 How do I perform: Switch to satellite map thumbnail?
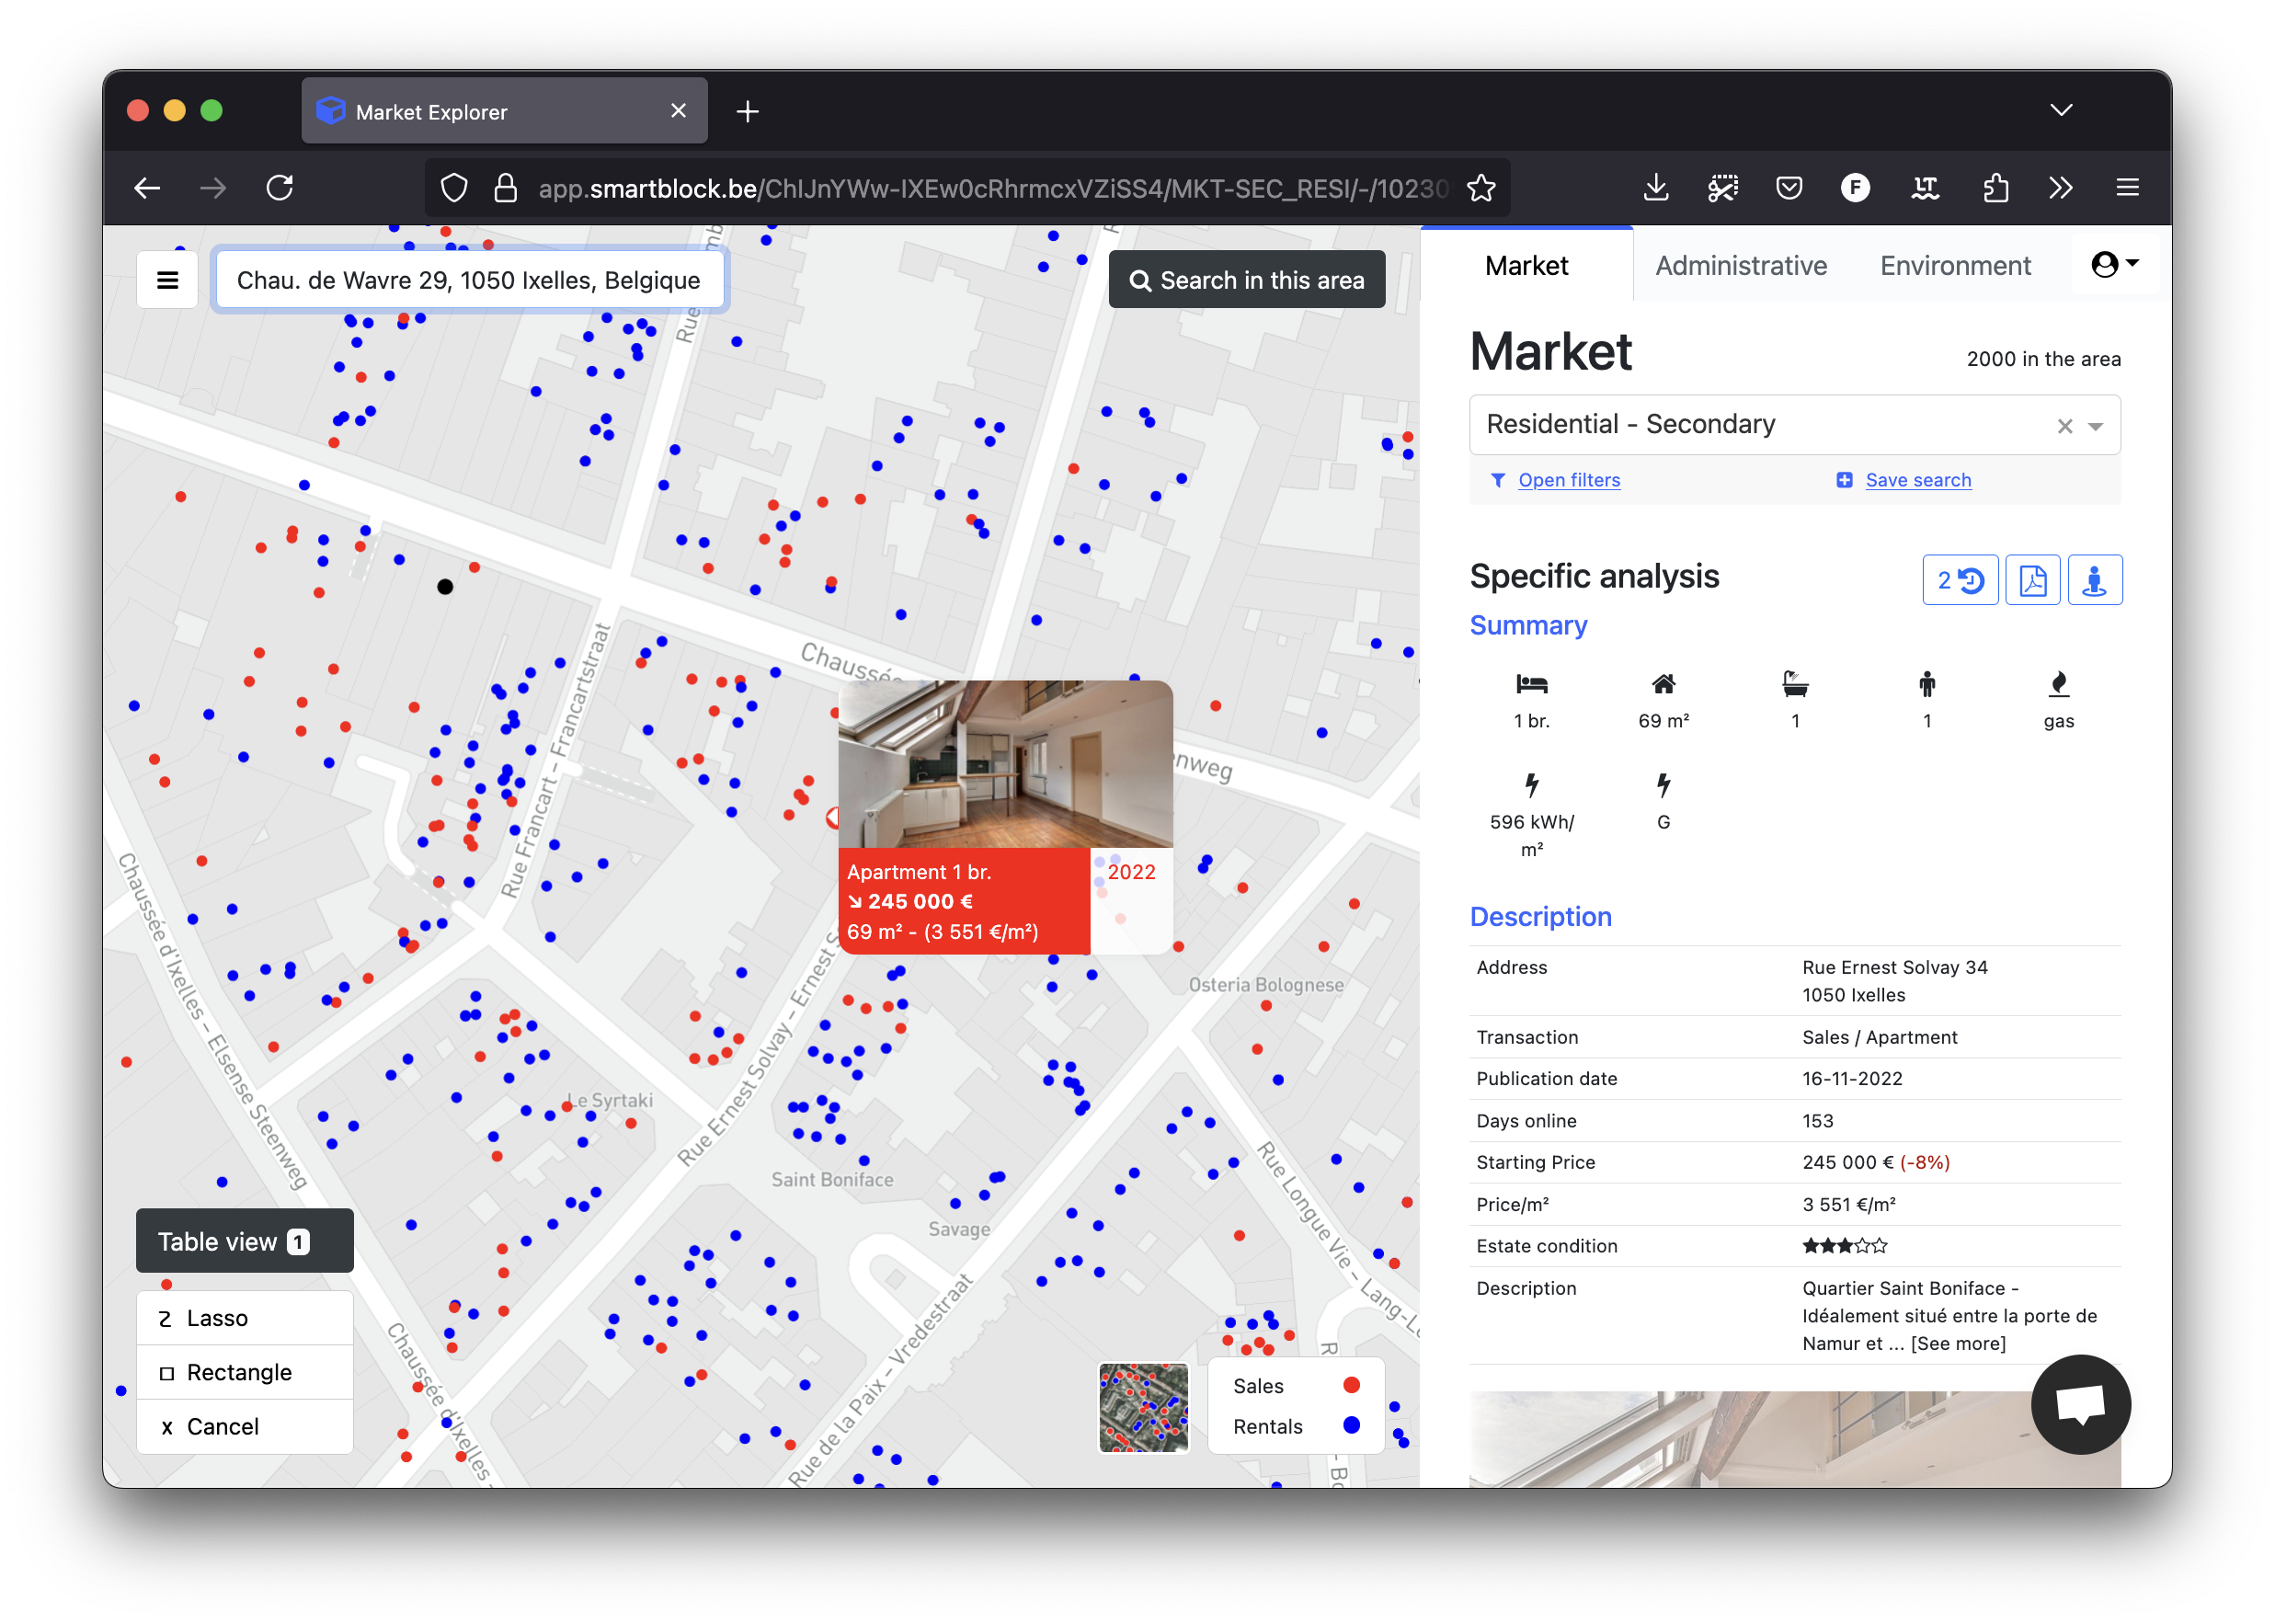[x=1143, y=1408]
